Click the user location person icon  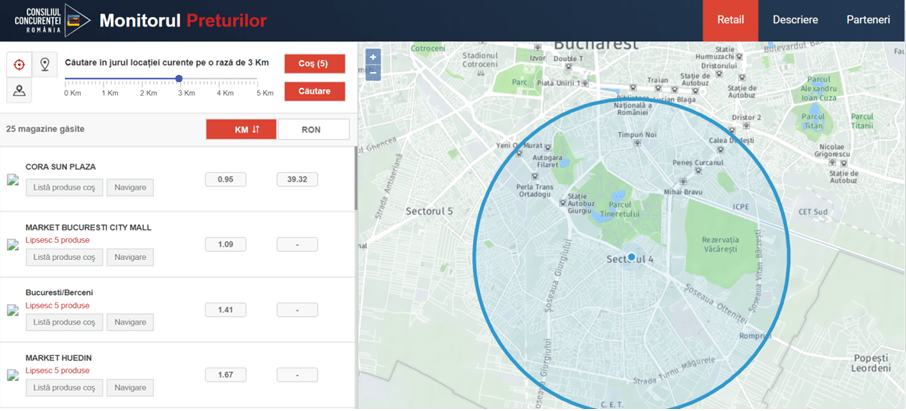point(19,90)
